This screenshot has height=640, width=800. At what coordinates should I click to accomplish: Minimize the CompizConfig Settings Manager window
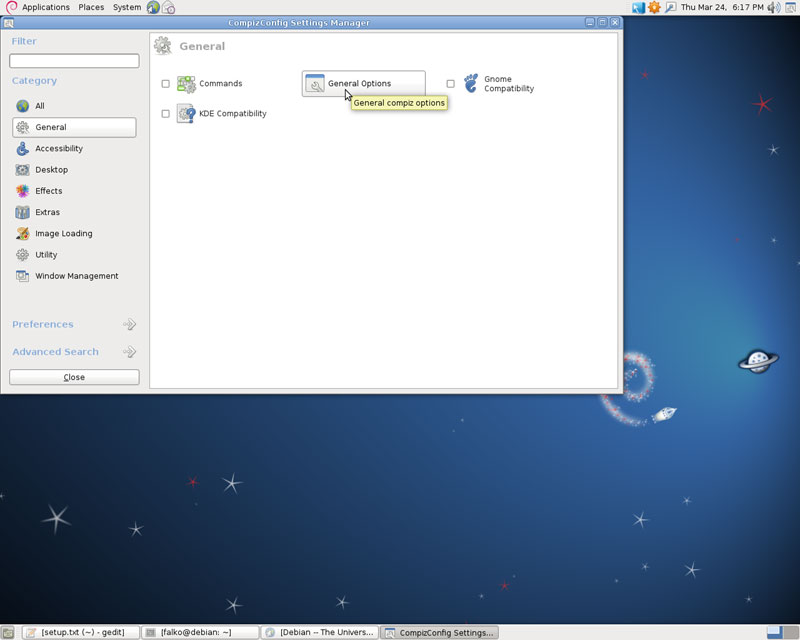[590, 22]
